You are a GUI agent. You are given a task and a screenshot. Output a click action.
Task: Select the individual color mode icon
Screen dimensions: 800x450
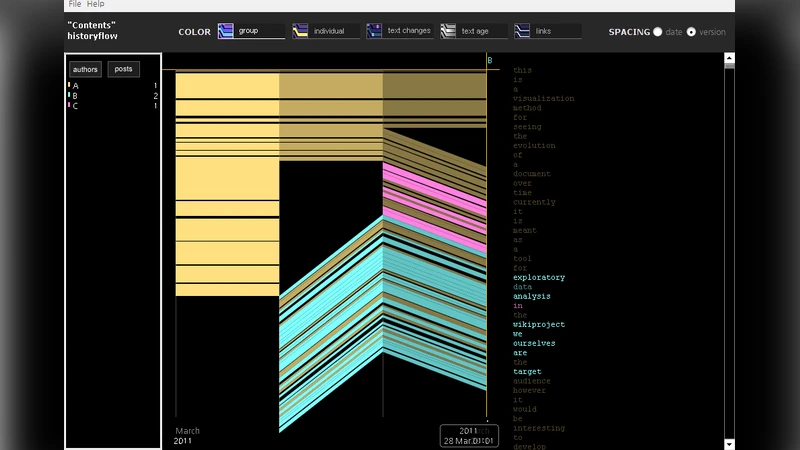(x=301, y=31)
